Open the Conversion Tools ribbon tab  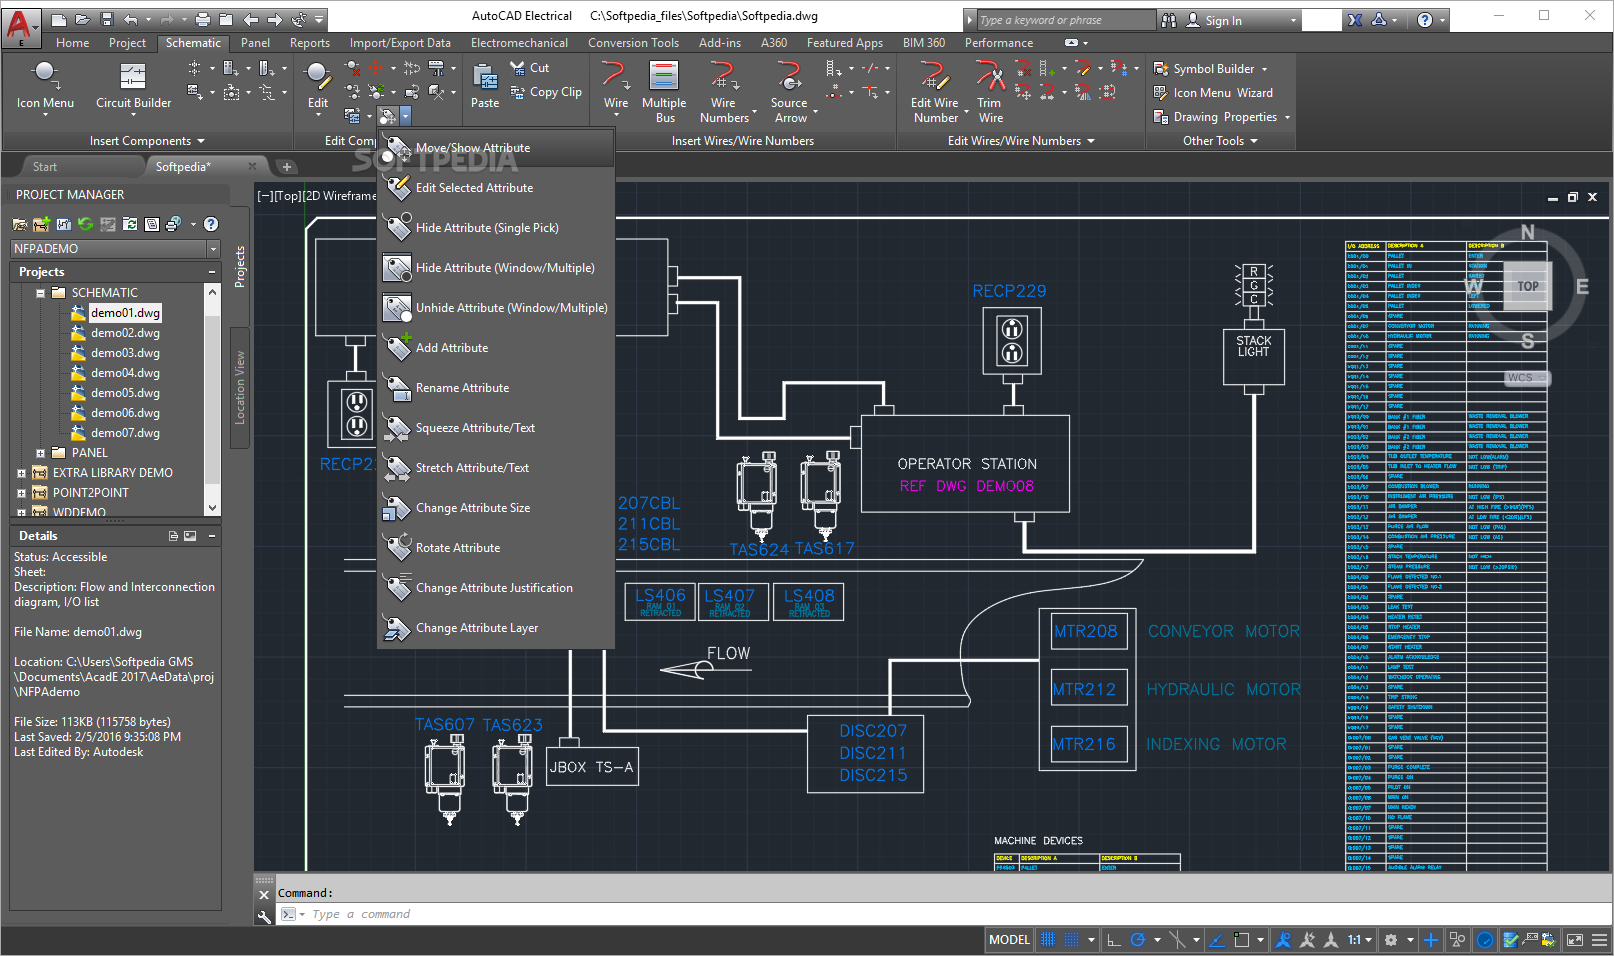click(x=633, y=43)
